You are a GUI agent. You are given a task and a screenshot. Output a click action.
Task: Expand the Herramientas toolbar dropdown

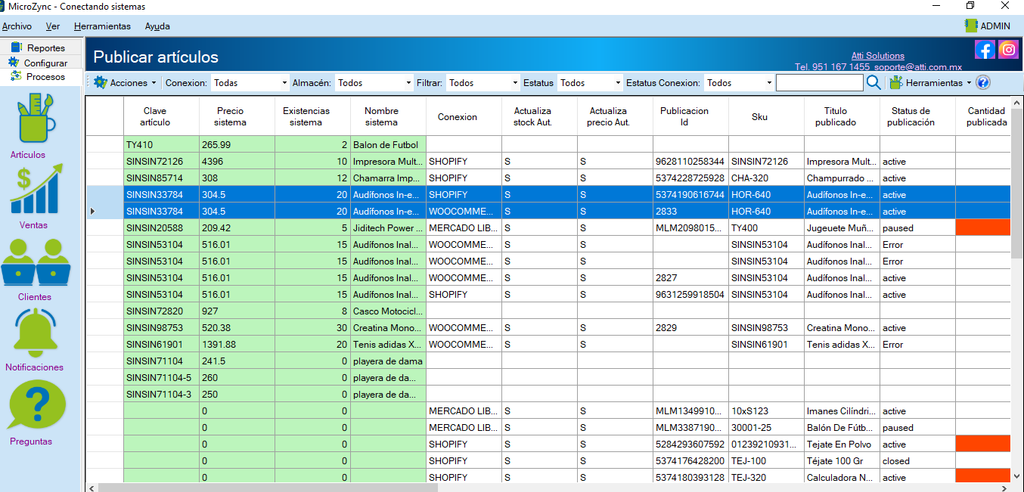pyautogui.click(x=968, y=83)
